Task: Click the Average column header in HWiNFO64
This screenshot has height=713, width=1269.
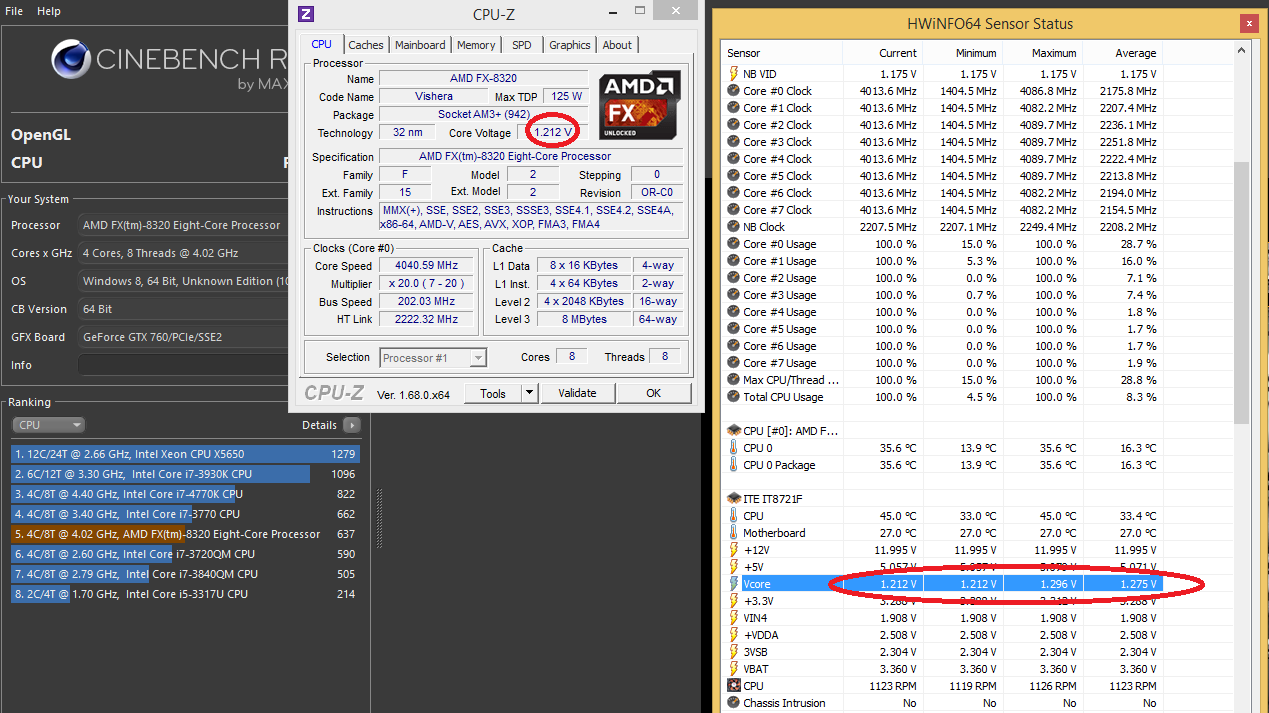Action: click(1122, 53)
